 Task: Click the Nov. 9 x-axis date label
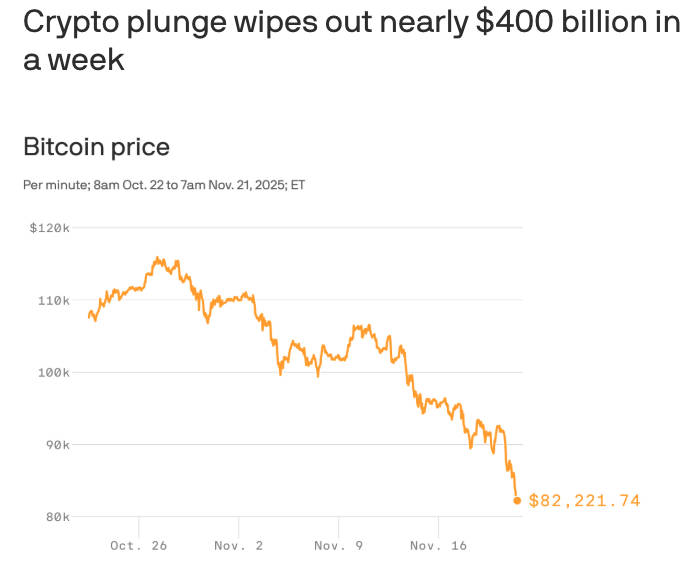[338, 546]
